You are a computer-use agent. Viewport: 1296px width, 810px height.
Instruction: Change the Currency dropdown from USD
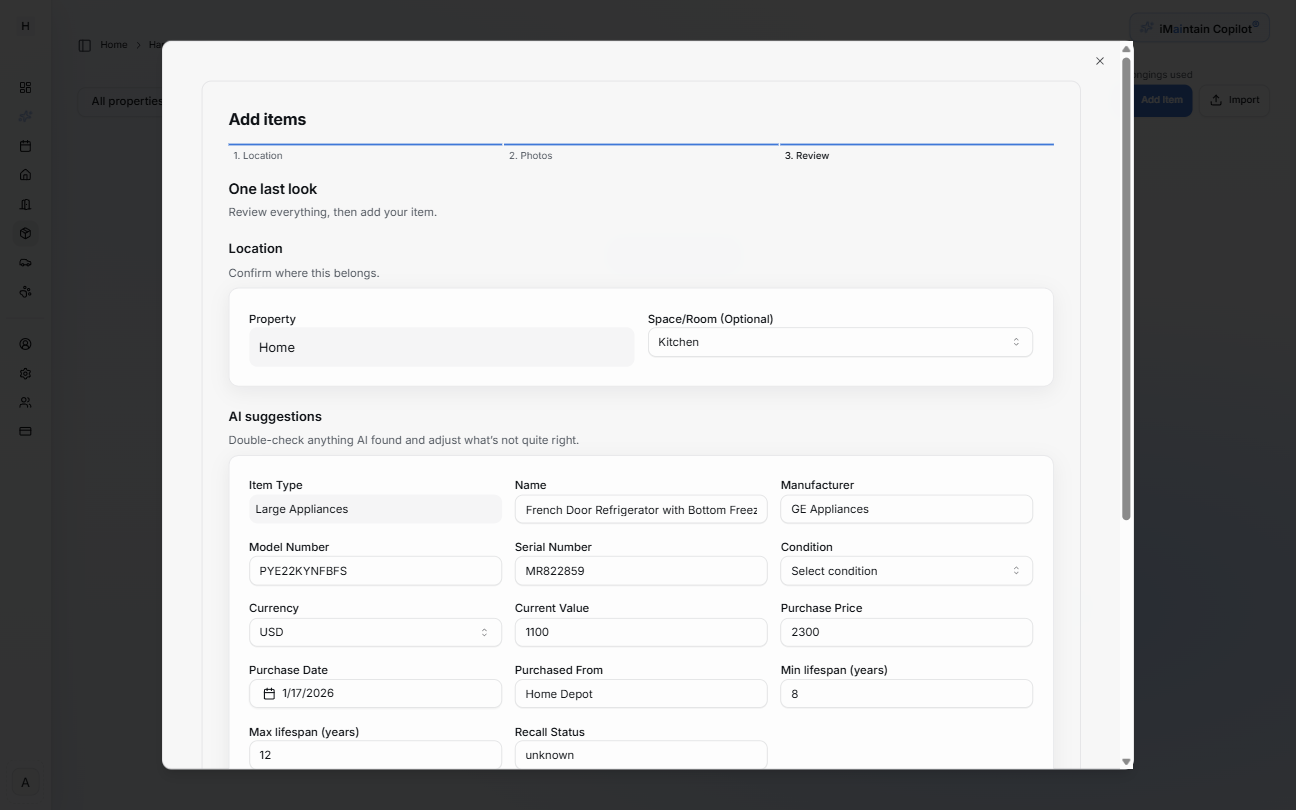tap(374, 632)
